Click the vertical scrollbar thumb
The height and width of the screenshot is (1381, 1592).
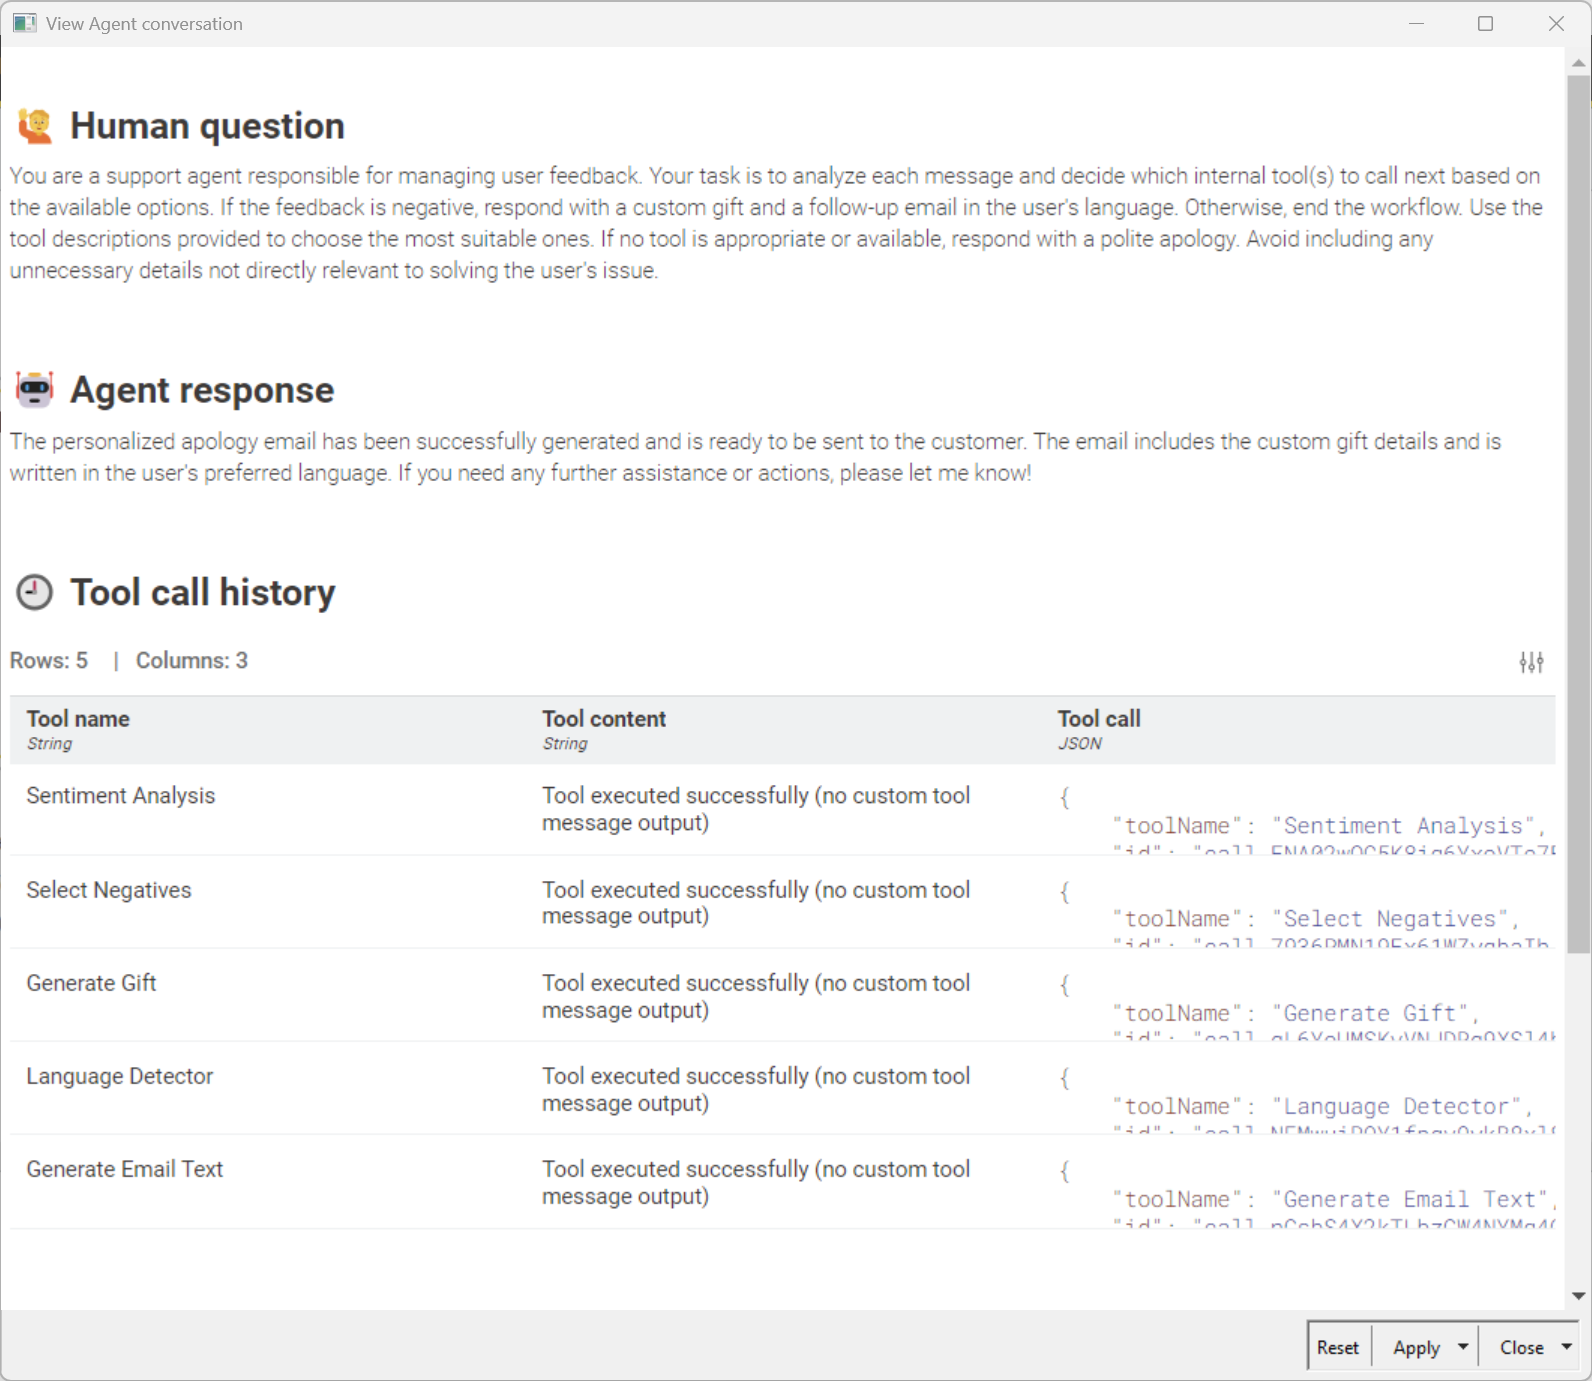[x=1578, y=515]
